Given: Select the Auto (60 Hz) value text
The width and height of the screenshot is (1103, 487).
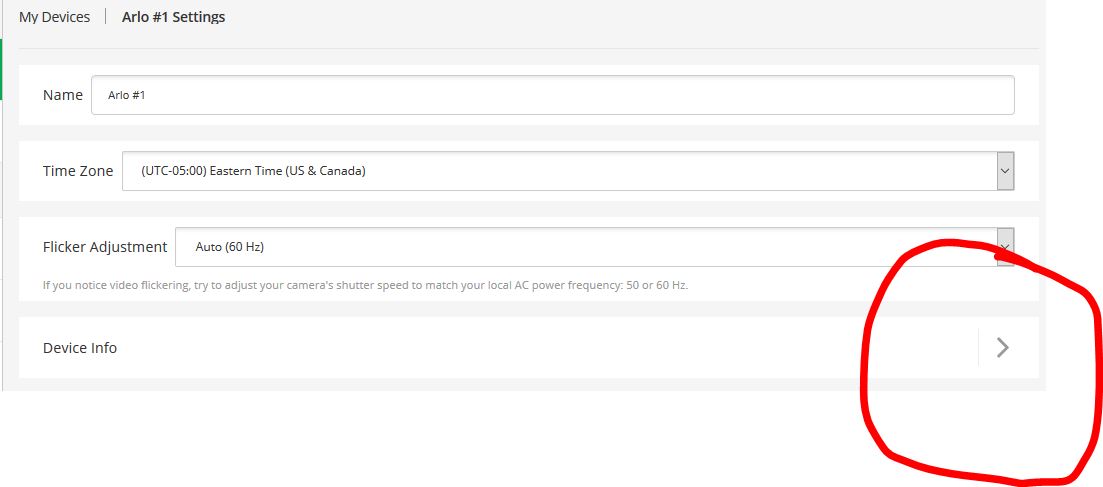Looking at the screenshot, I should (229, 247).
